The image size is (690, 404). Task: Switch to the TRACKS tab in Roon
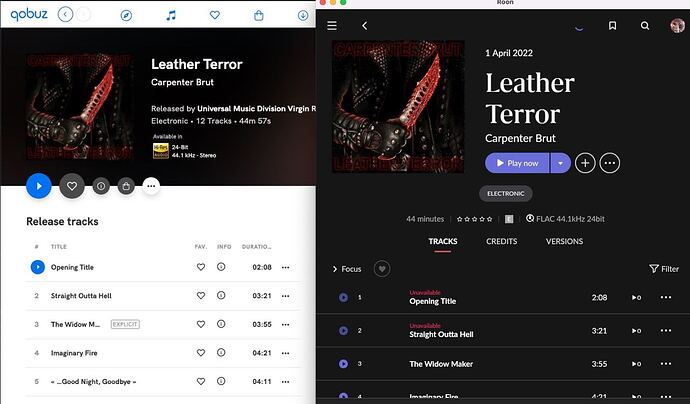pyautogui.click(x=443, y=242)
